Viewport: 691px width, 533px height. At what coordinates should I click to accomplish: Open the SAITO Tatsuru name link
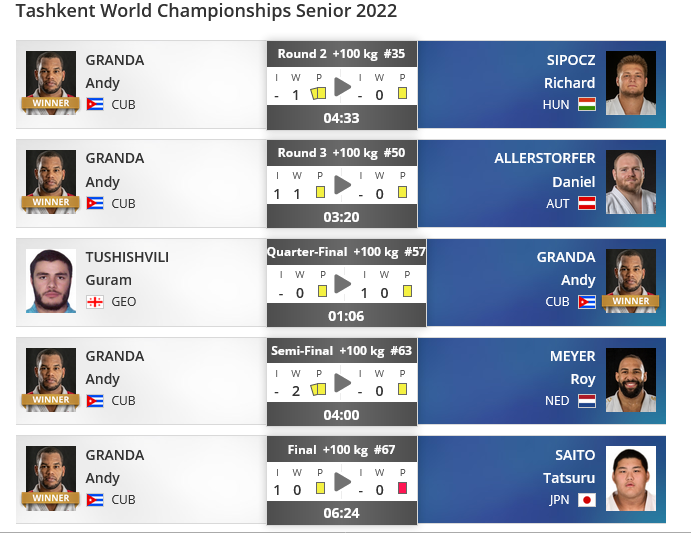click(569, 466)
